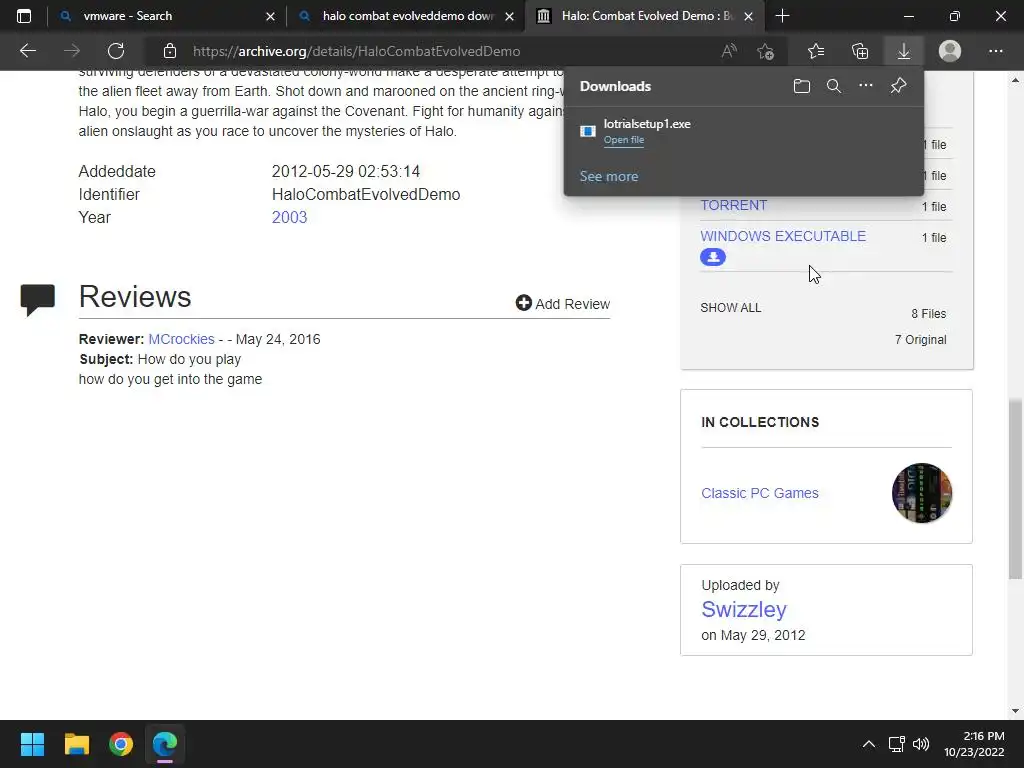This screenshot has height=768, width=1024.
Task: Click the 7 Original count text
Action: coord(920,340)
